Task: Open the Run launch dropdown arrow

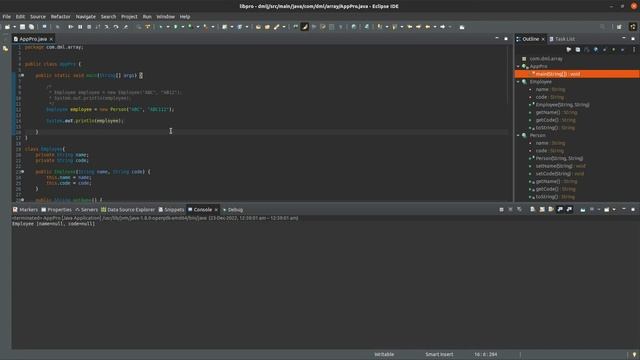Action: point(182,27)
